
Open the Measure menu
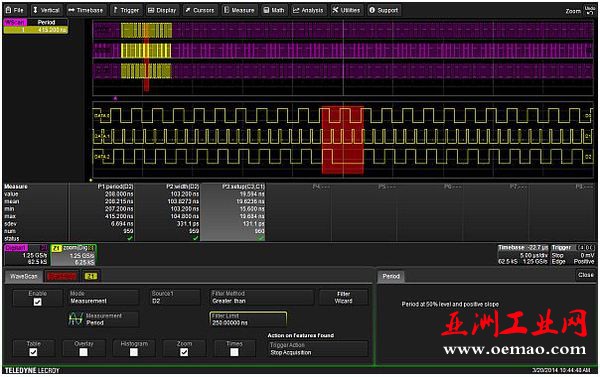239,10
